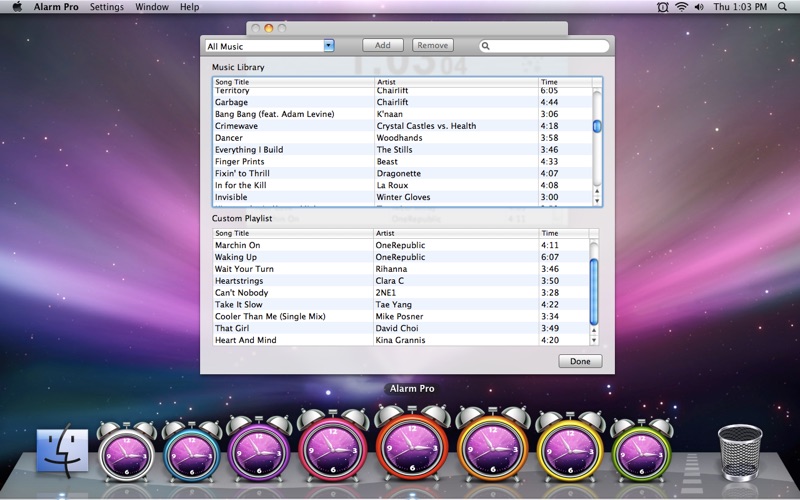Open the Wi-Fi status menu

tap(682, 7)
